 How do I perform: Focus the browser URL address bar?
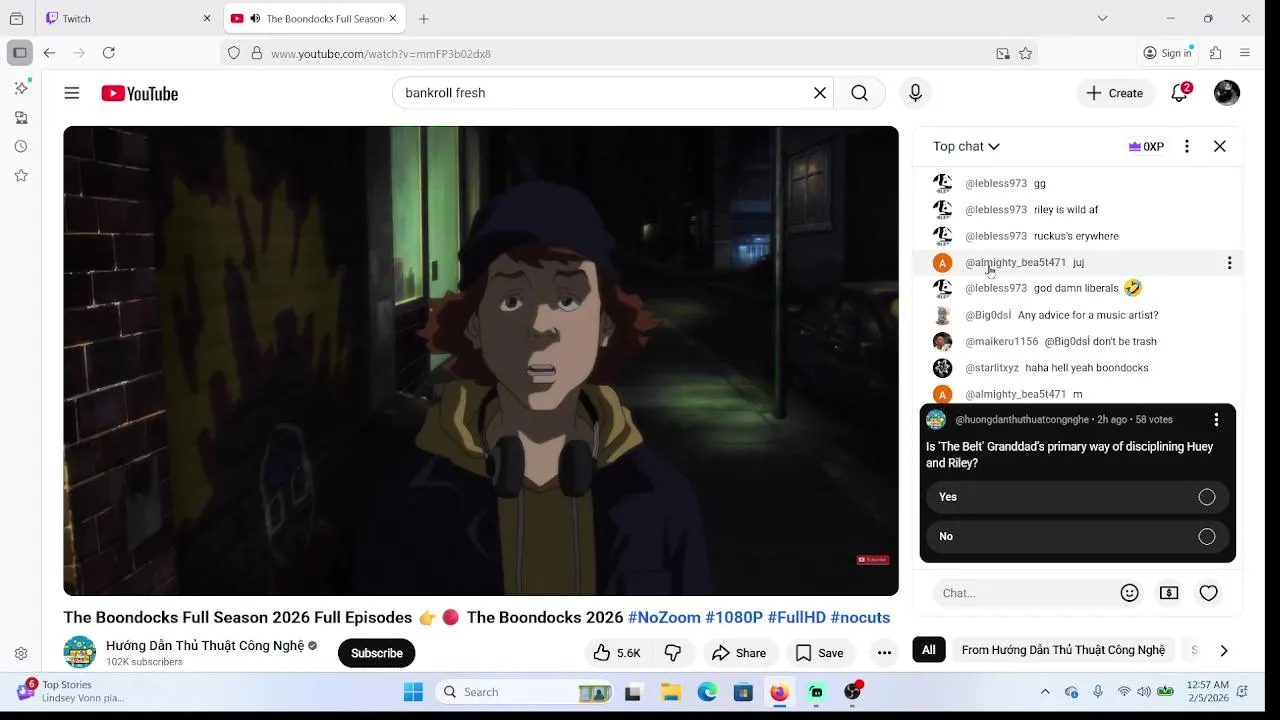point(630,53)
